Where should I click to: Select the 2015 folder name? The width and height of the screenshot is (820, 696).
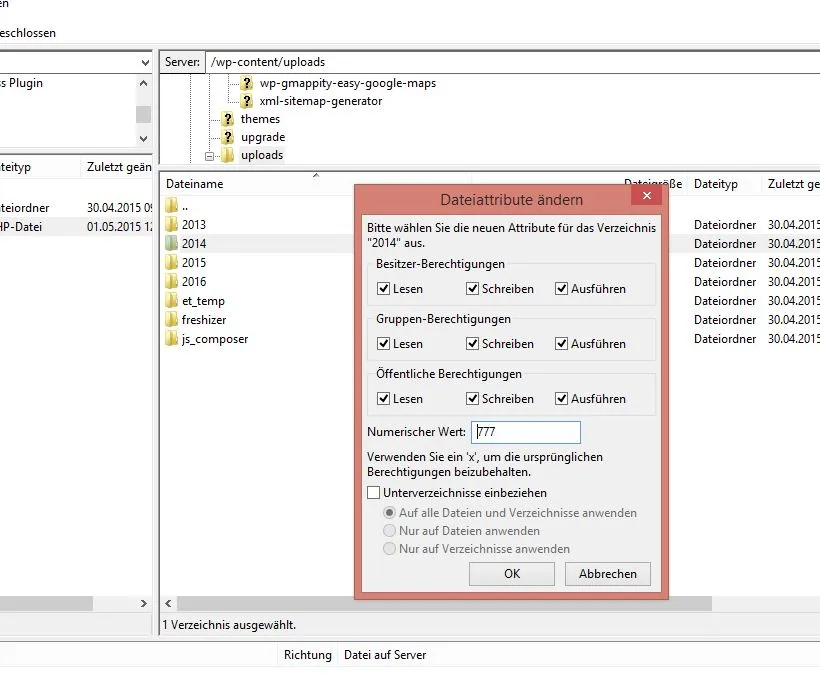click(194, 263)
